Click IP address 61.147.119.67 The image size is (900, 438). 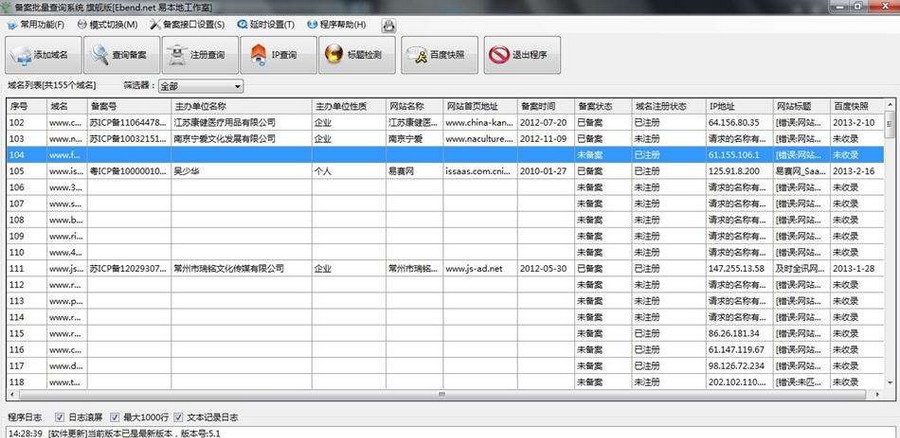point(736,350)
